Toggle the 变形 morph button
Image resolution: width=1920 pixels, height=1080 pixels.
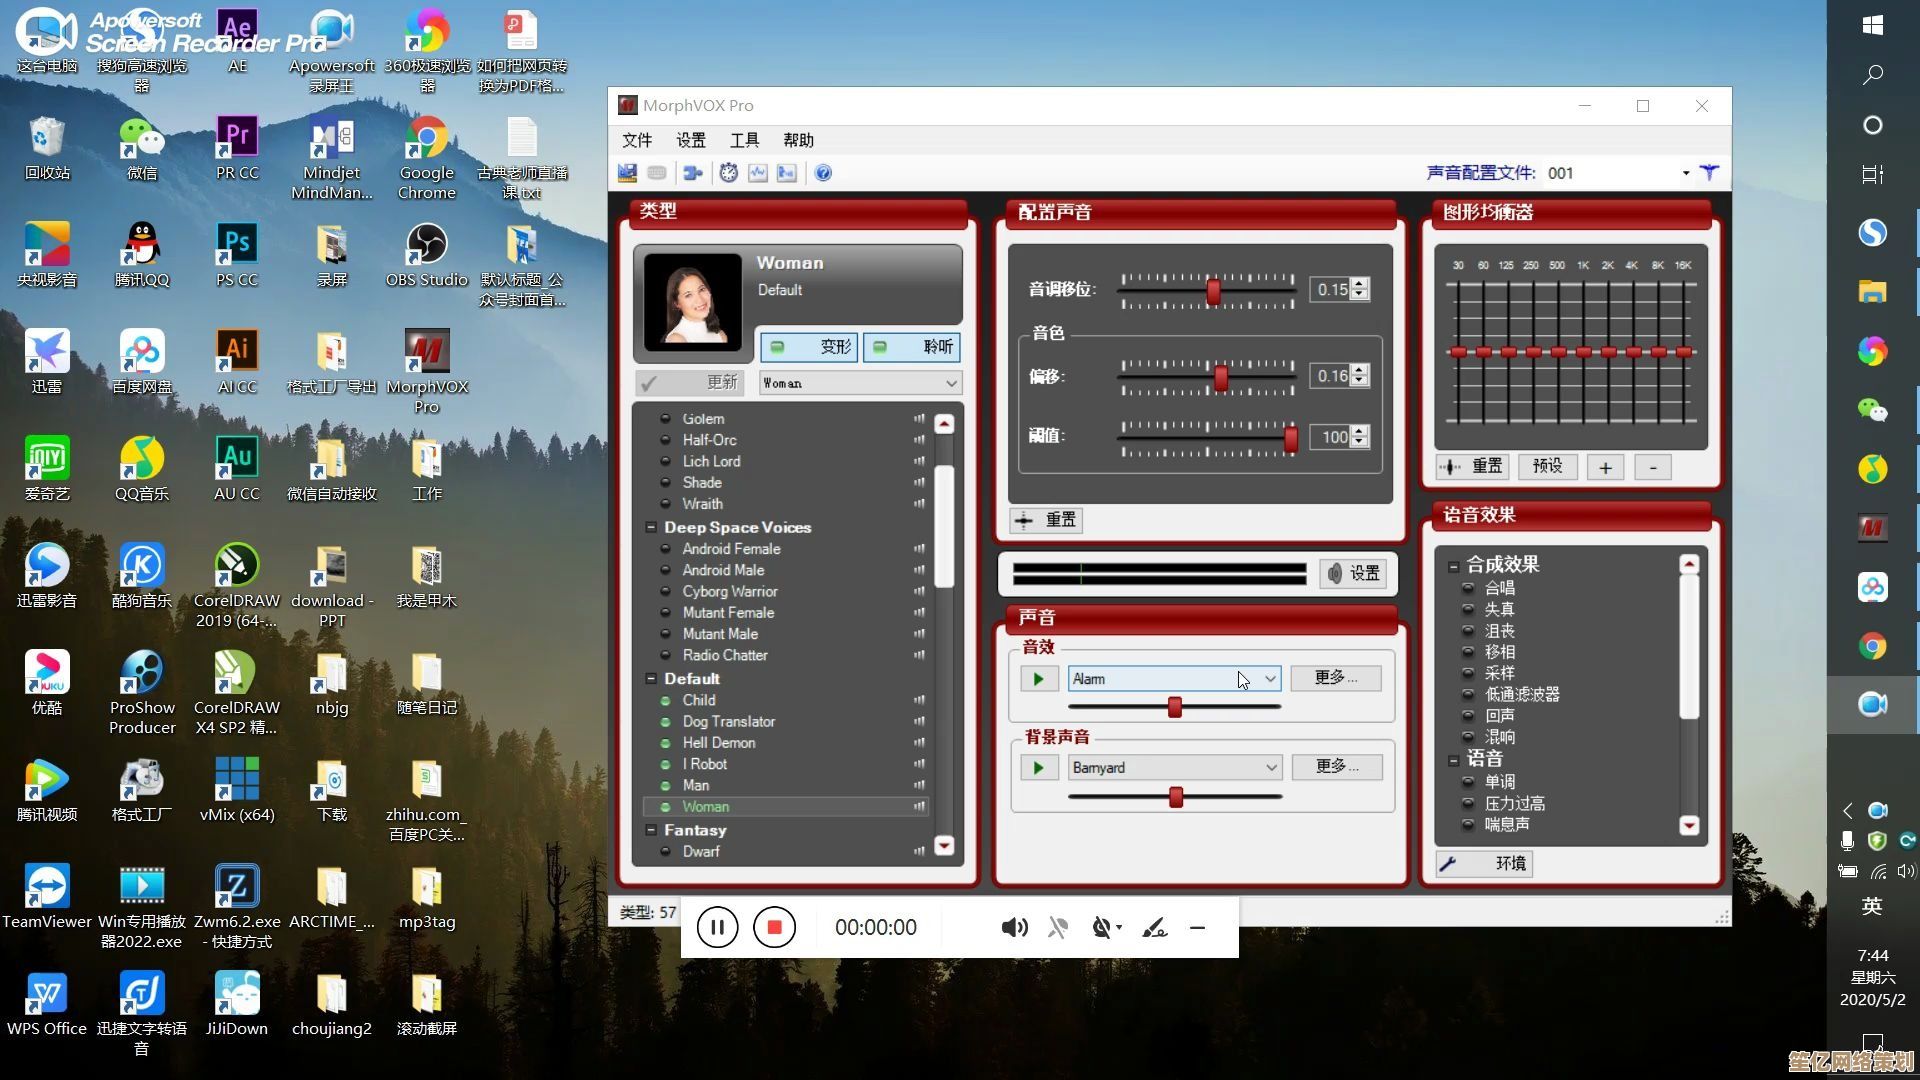[808, 347]
